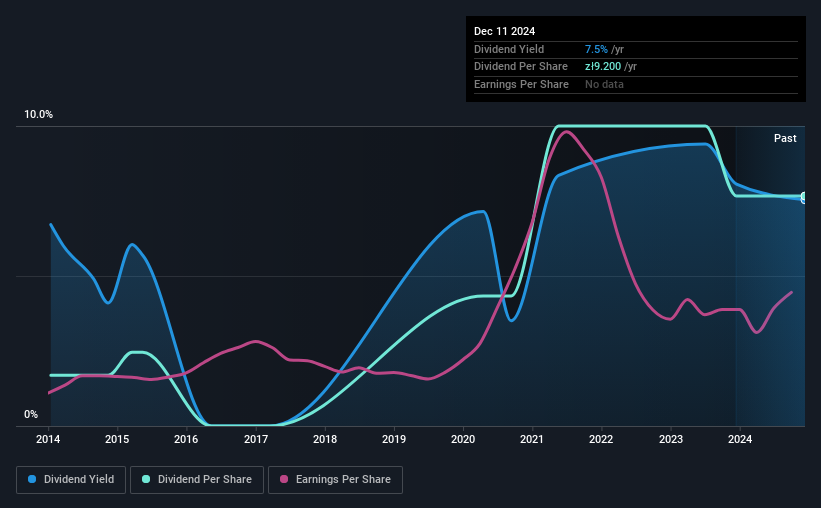Click the pink Earnings Per Share legend dot
Screen dimensions: 821x508
[284, 479]
